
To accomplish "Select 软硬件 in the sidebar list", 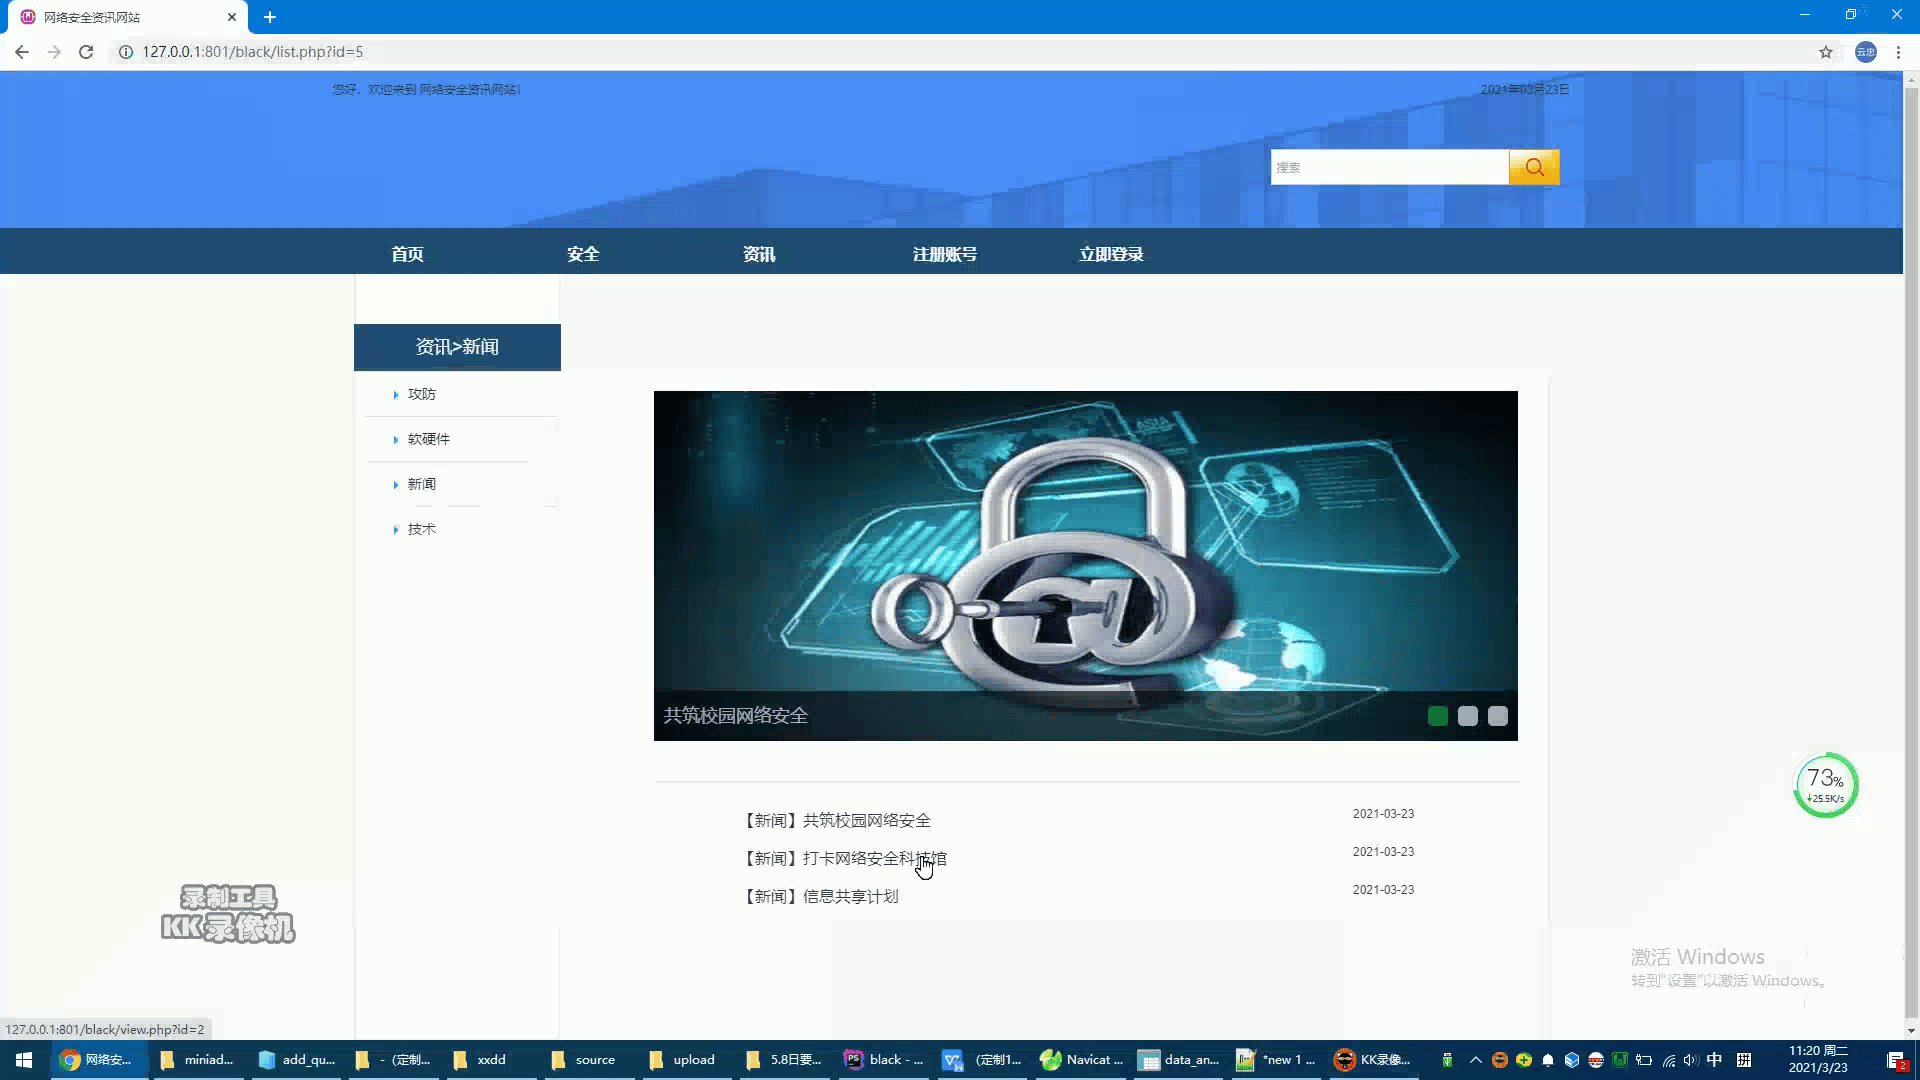I will pyautogui.click(x=428, y=439).
